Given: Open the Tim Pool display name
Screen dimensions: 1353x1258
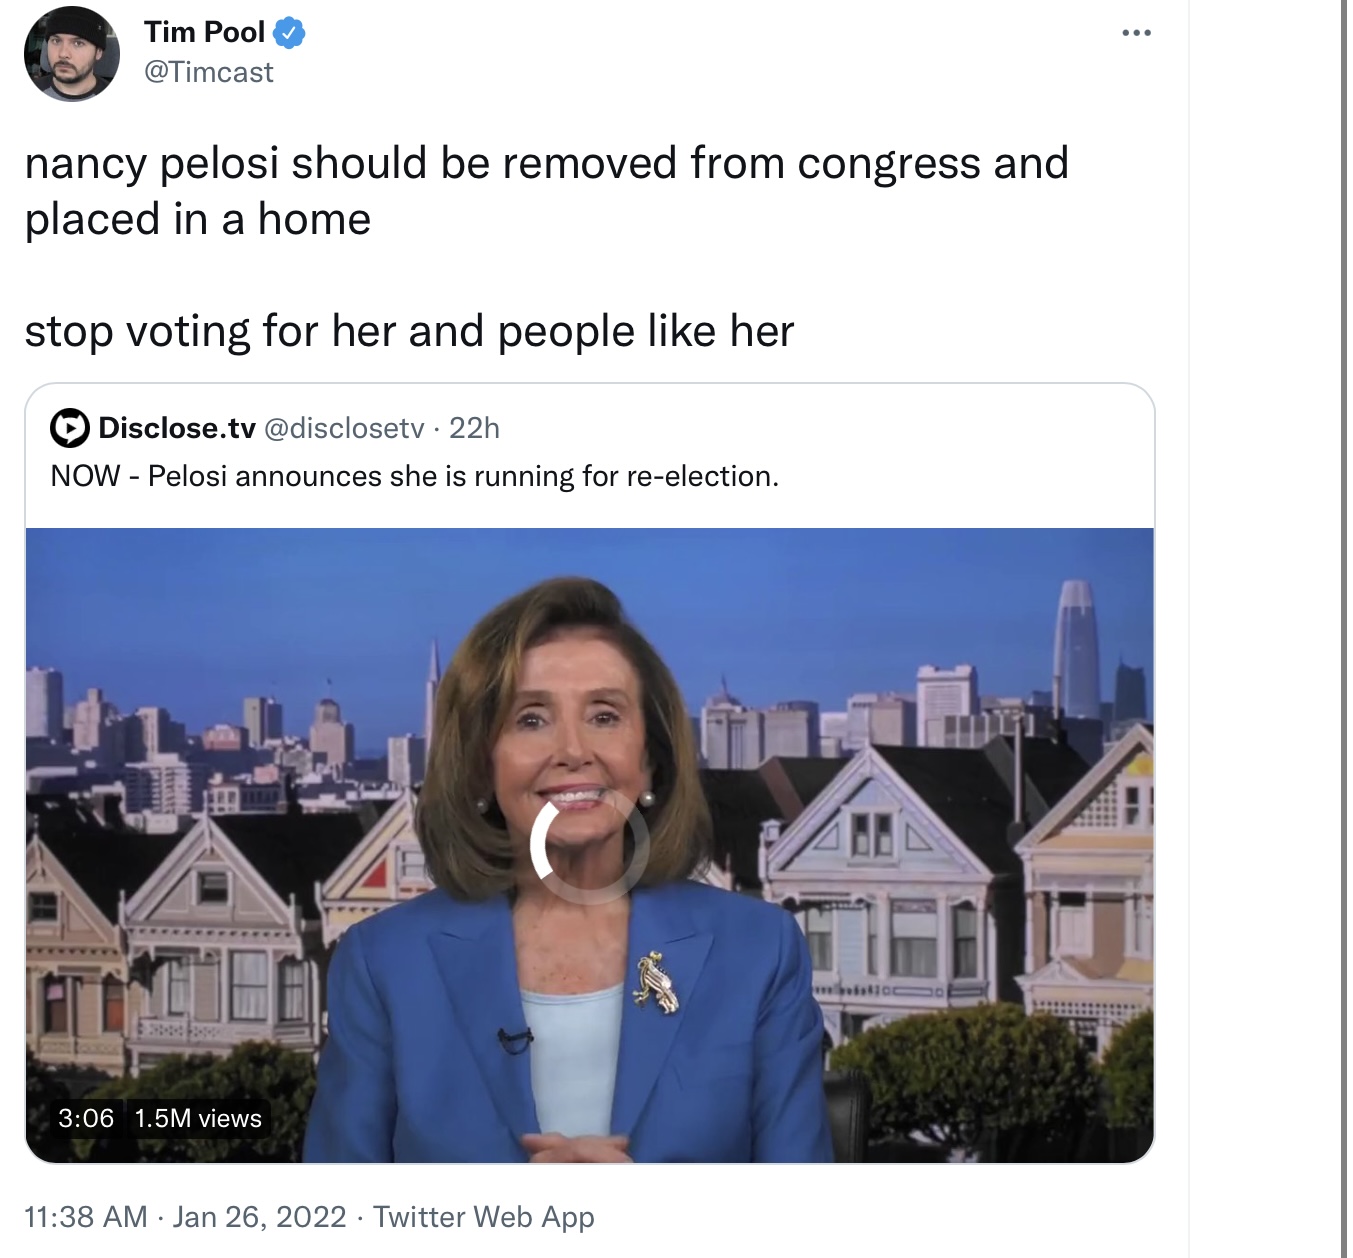Looking at the screenshot, I should [204, 32].
